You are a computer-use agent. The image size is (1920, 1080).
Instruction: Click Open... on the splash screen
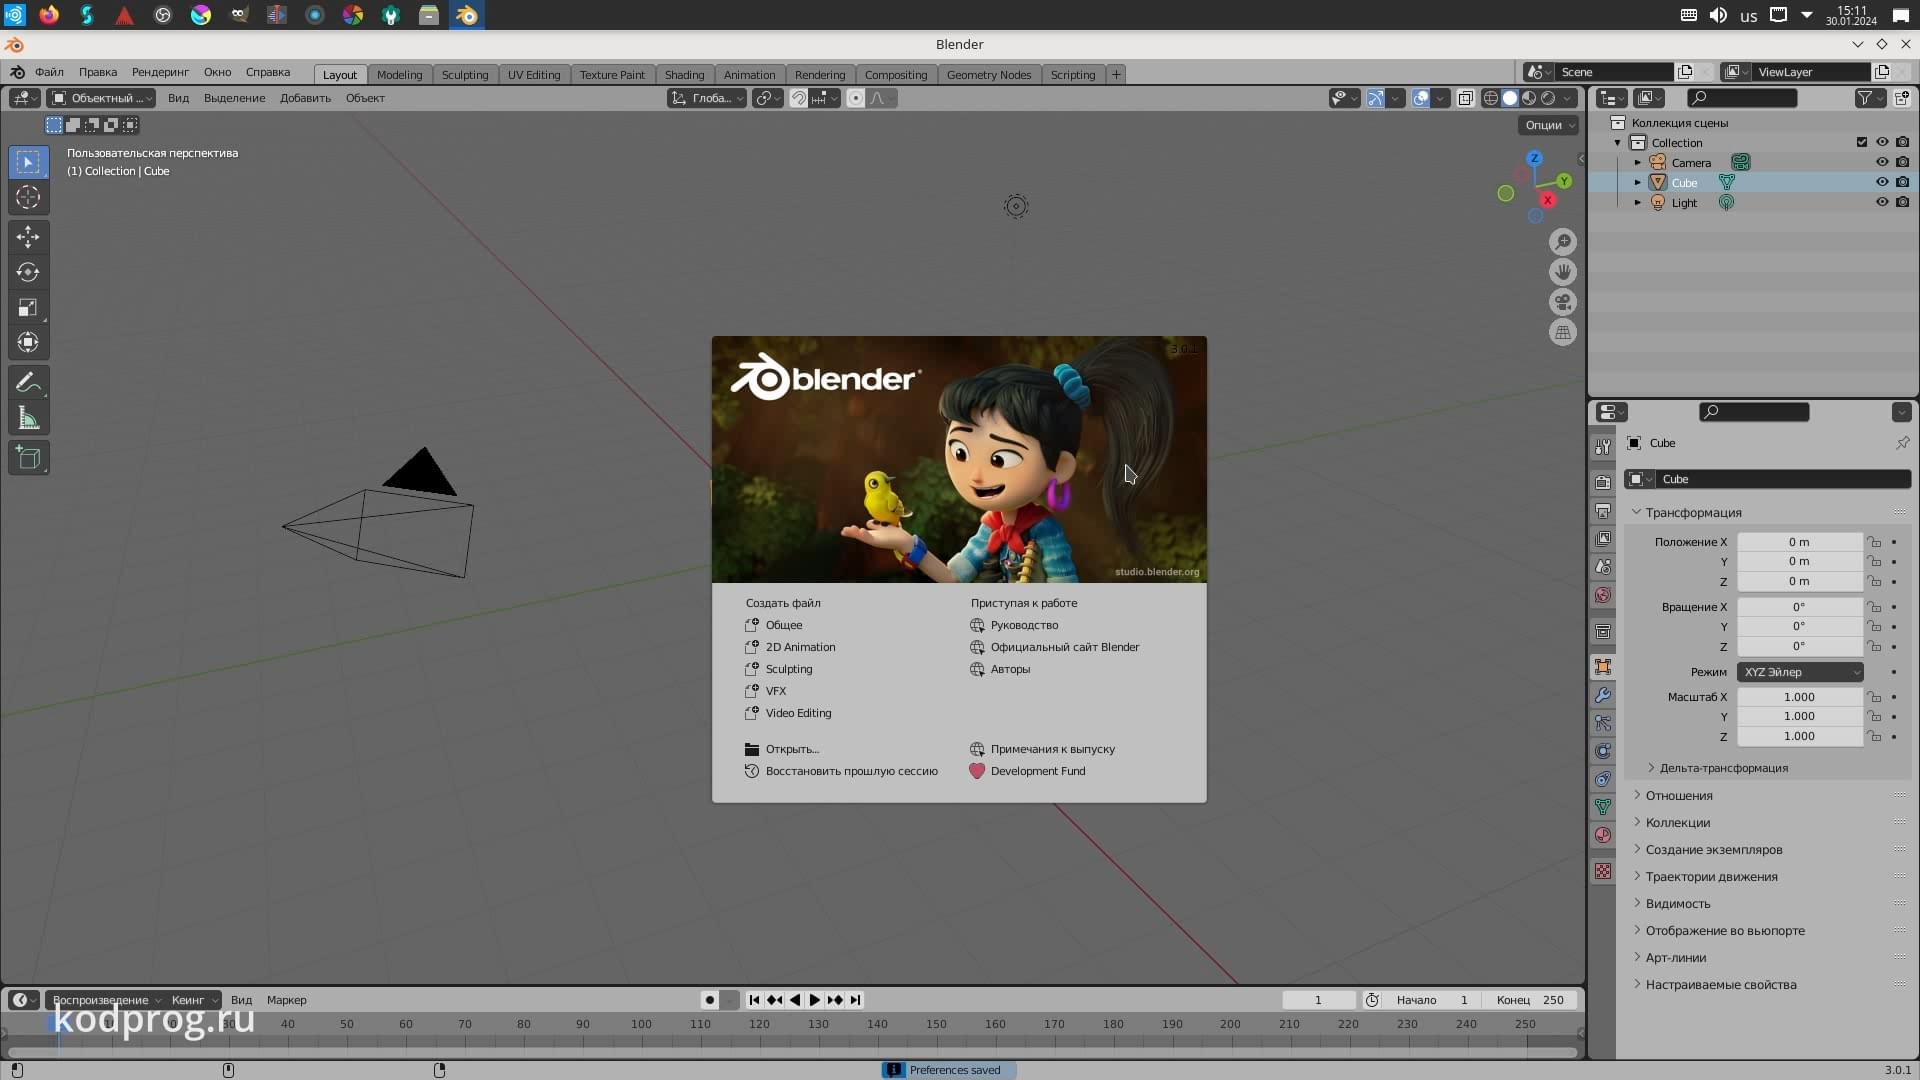792,749
